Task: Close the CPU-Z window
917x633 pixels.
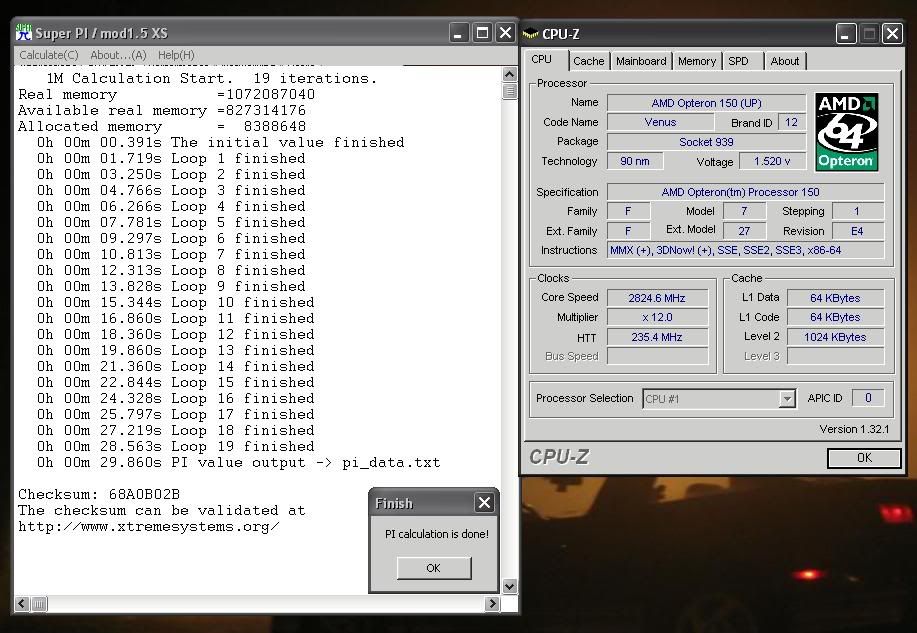Action: click(x=892, y=34)
